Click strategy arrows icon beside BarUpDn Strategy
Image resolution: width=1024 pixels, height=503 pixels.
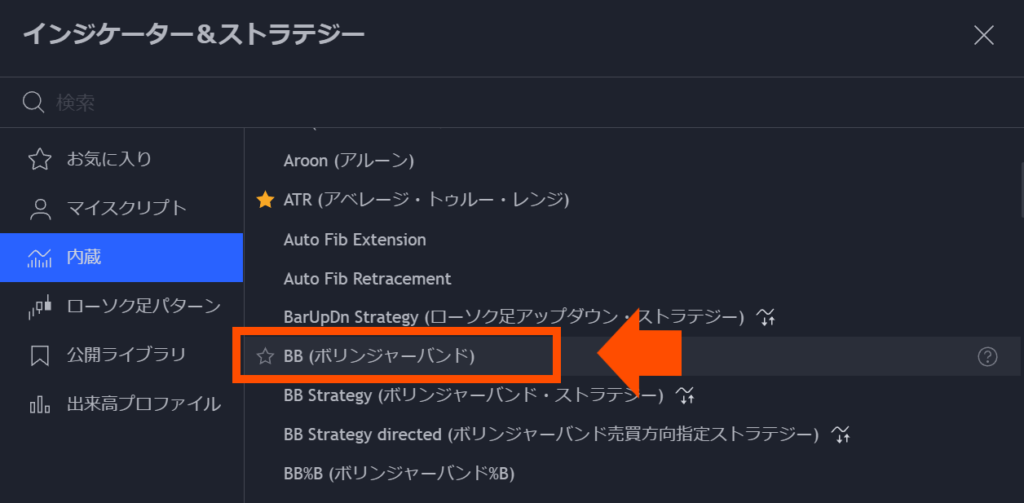click(x=765, y=317)
